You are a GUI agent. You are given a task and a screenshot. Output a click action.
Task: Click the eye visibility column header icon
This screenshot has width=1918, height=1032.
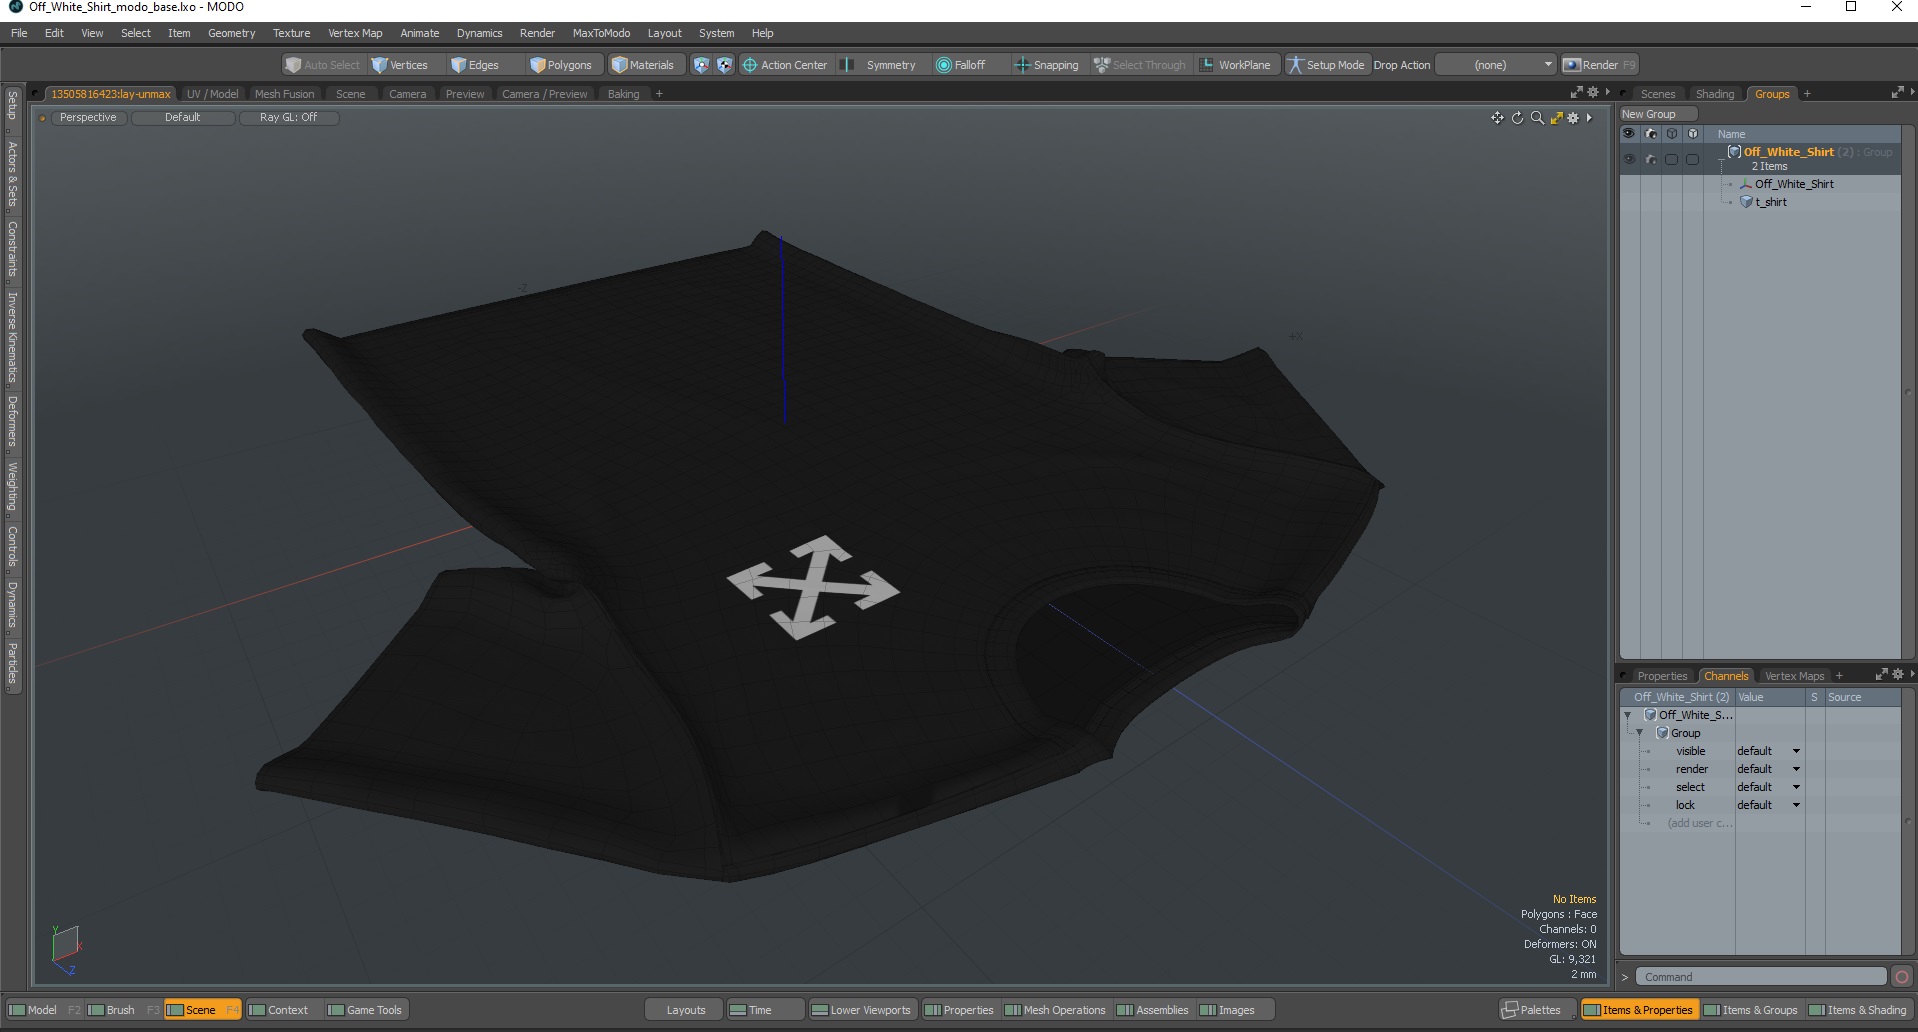pyautogui.click(x=1629, y=134)
